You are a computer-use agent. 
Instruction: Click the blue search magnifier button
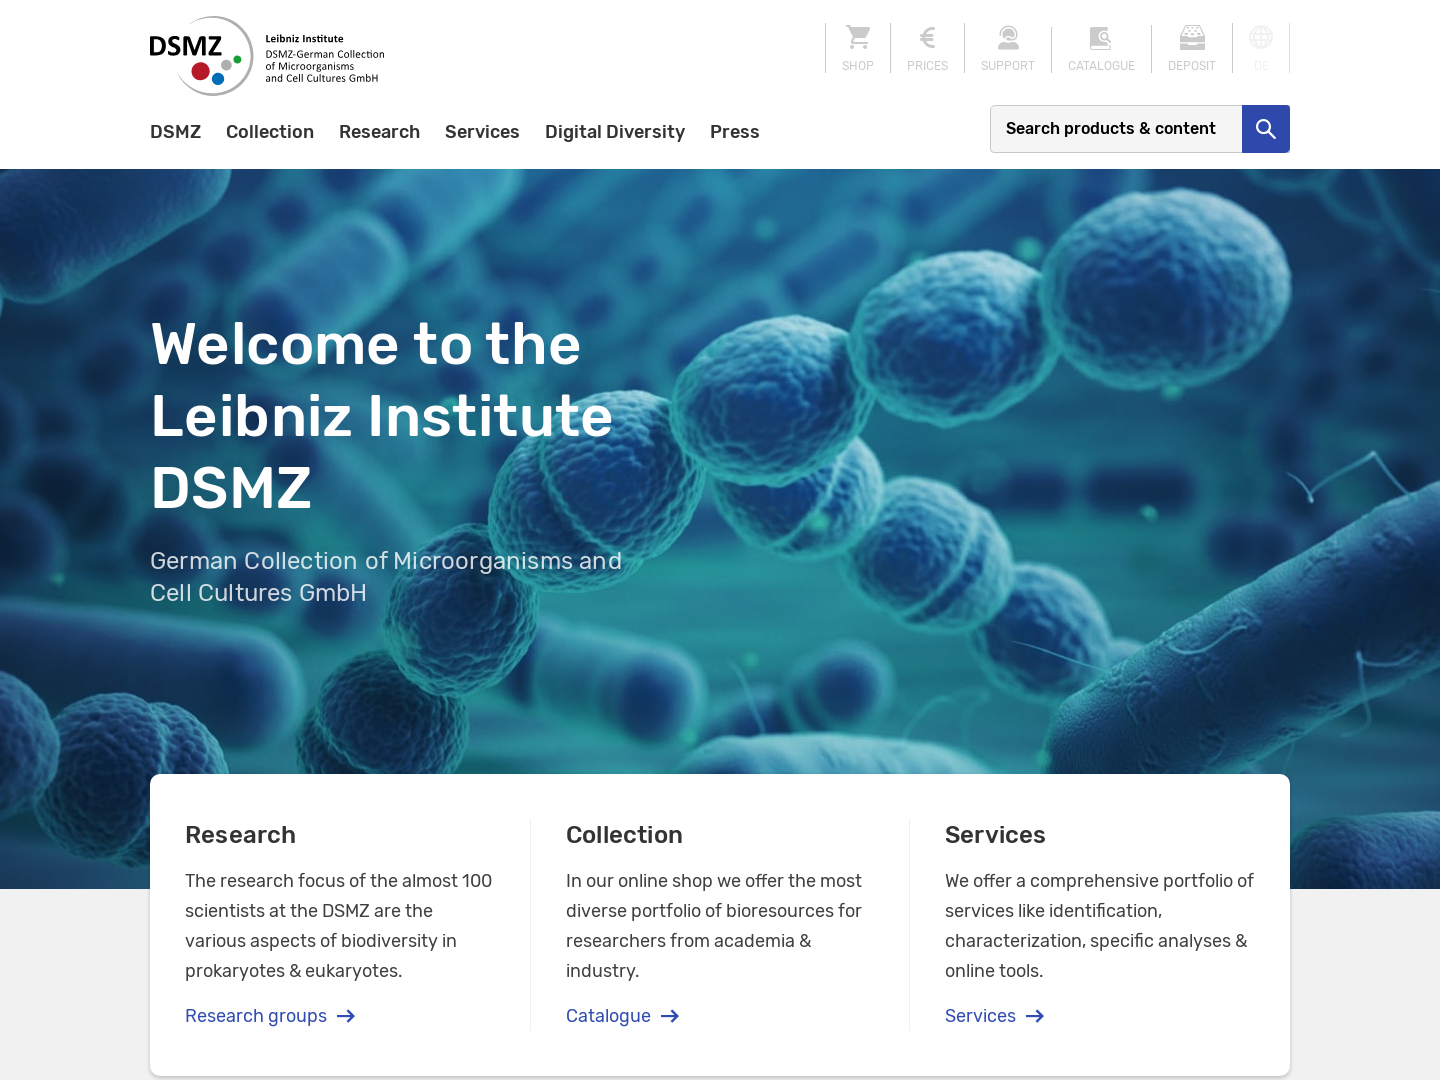click(1266, 129)
